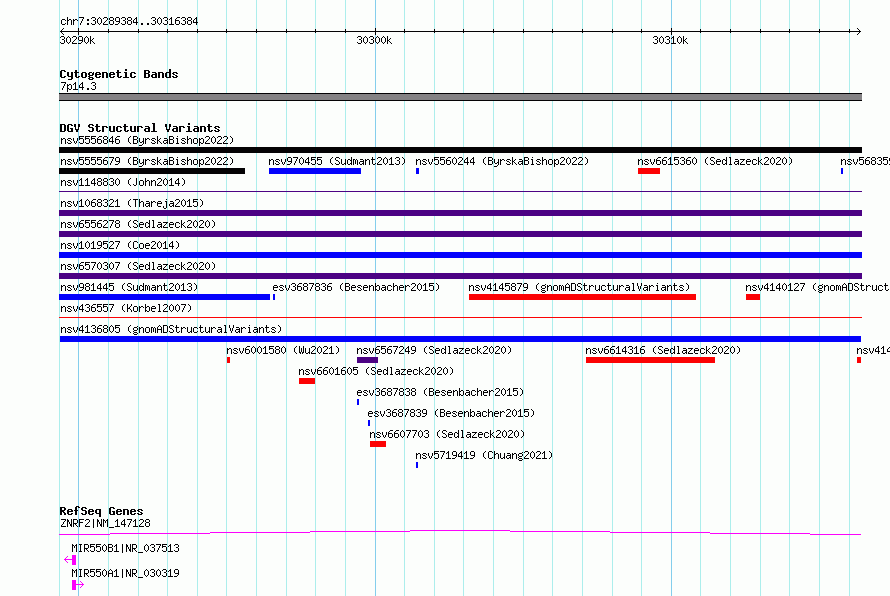Click the nsv6614316 (Sedlazeck2020) label
The height and width of the screenshot is (596, 890).
pyautogui.click(x=664, y=350)
